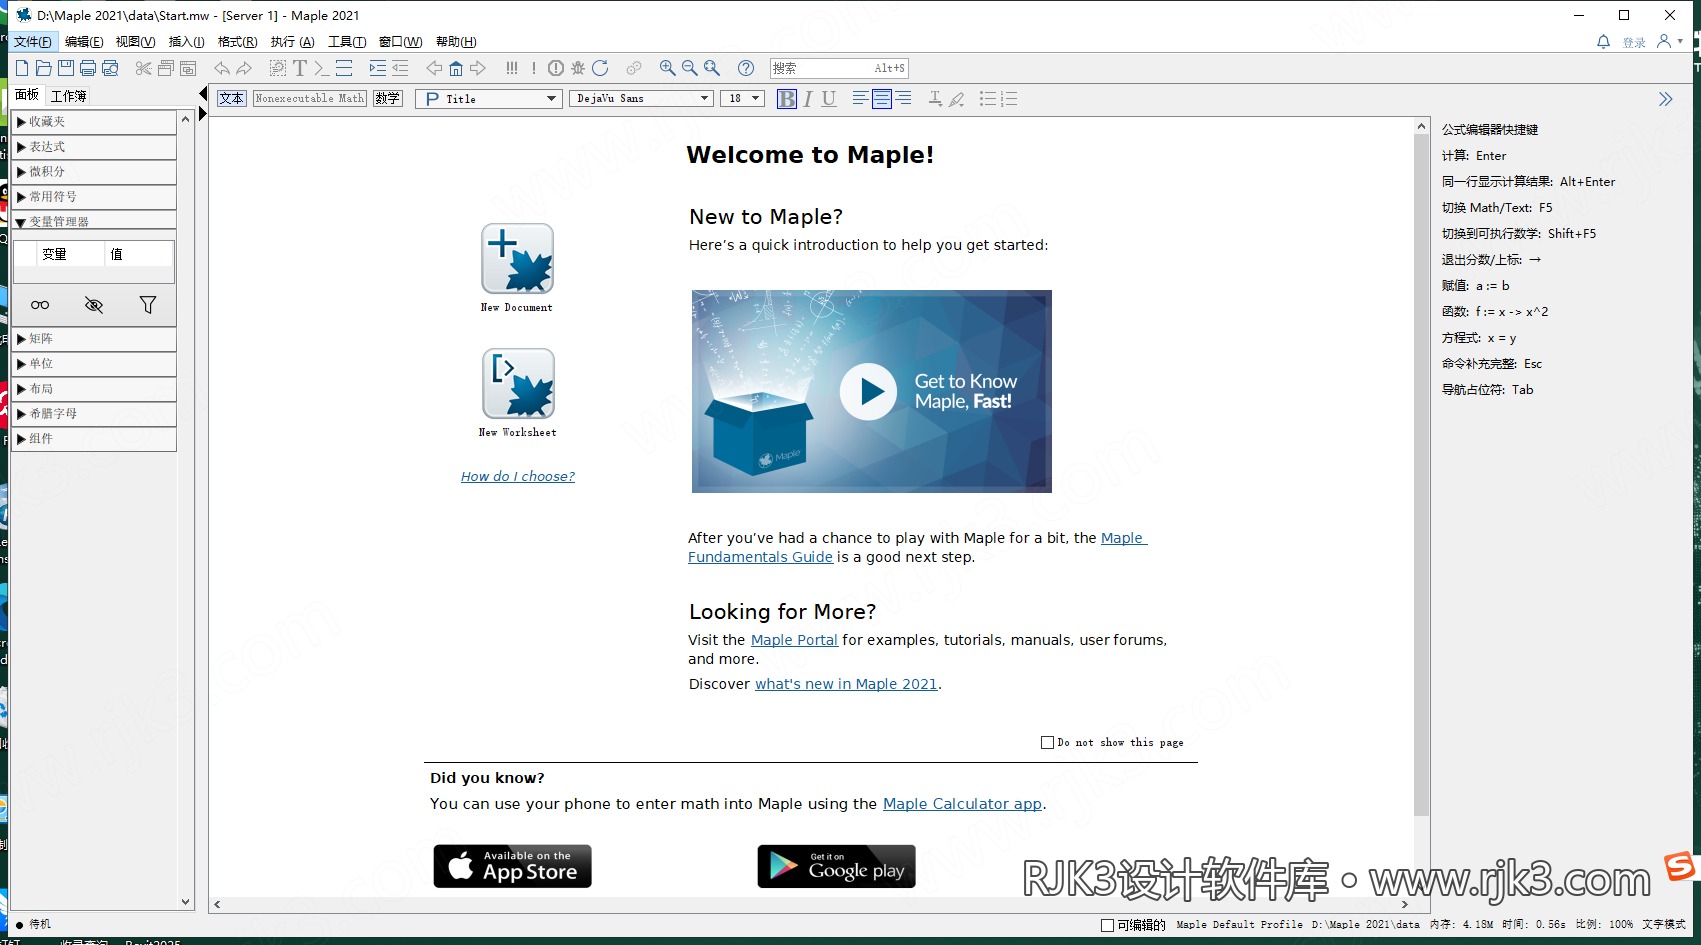Viewport: 1701px width, 945px height.
Task: Open the 'How do I choose?' link
Action: coord(518,477)
